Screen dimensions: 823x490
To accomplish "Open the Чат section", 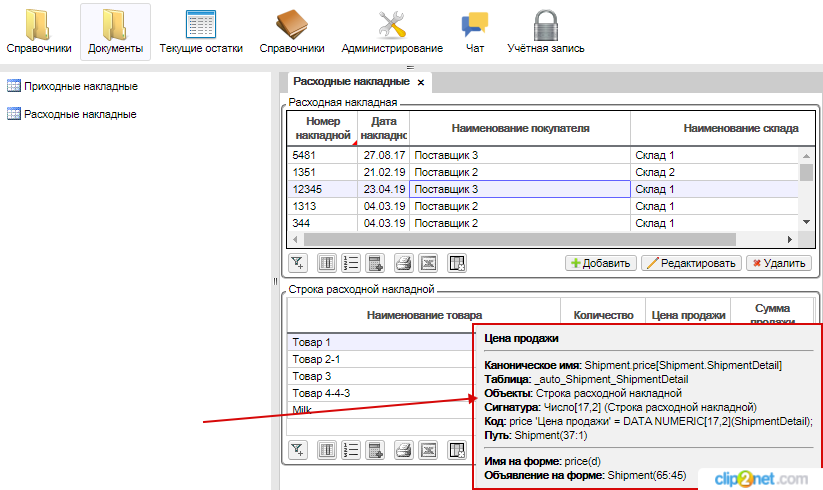I will (474, 31).
